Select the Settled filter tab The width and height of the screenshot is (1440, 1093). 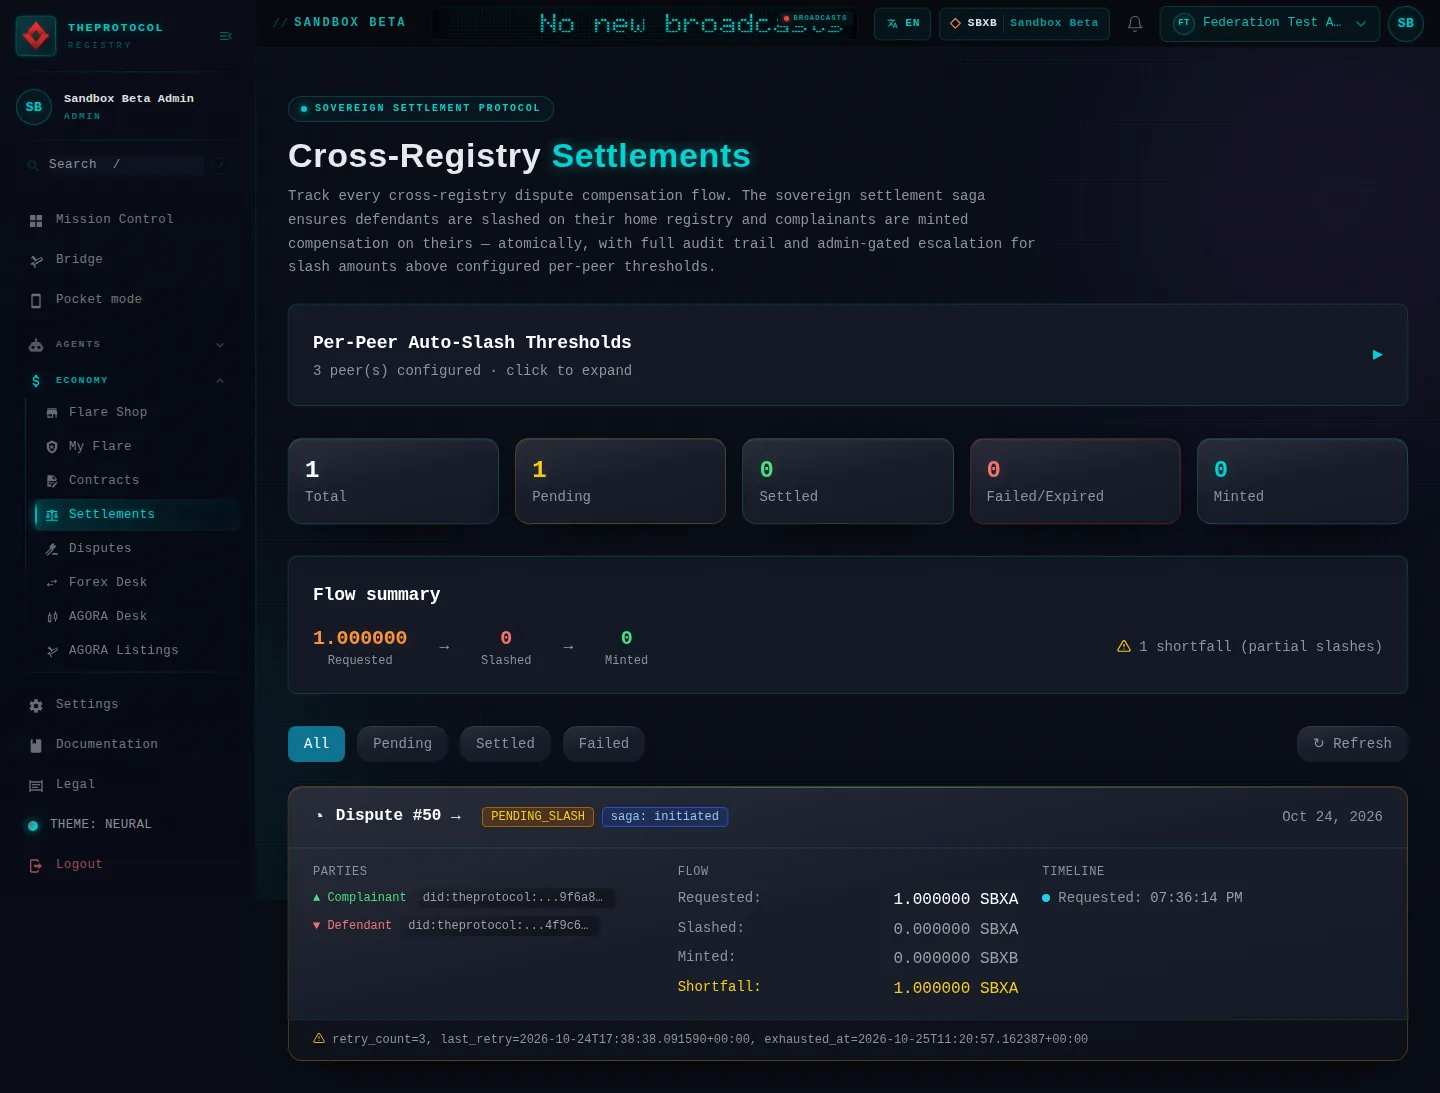coord(505,744)
